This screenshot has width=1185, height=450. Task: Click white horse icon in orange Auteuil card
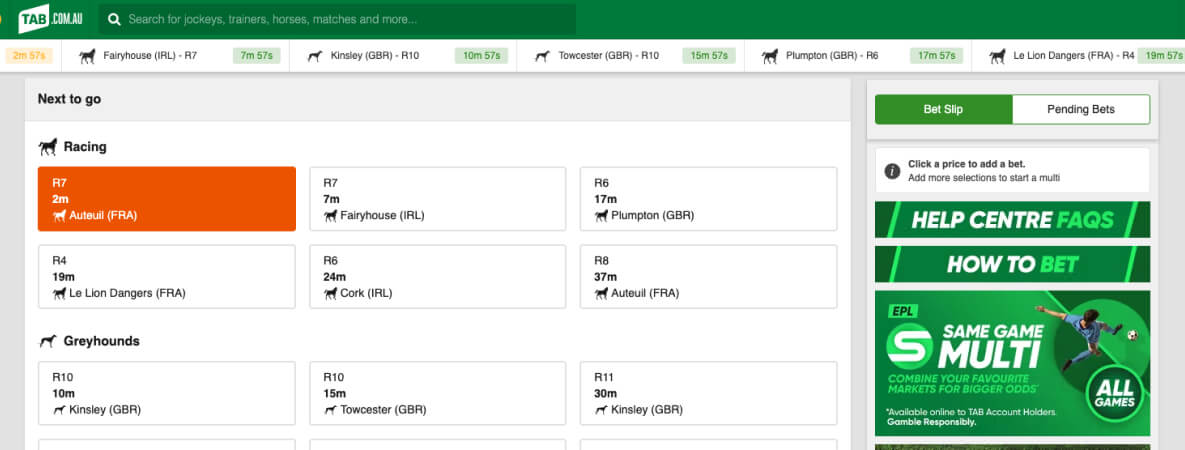[59, 216]
